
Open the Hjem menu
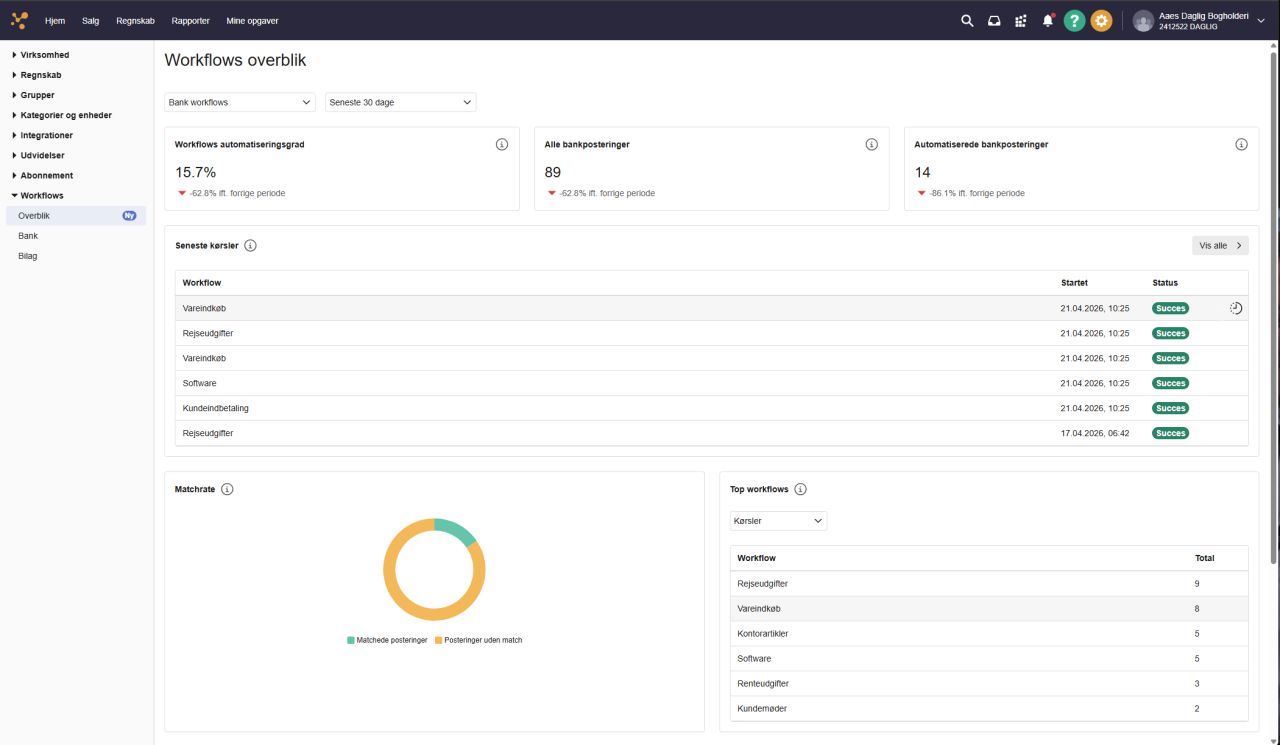coord(55,20)
